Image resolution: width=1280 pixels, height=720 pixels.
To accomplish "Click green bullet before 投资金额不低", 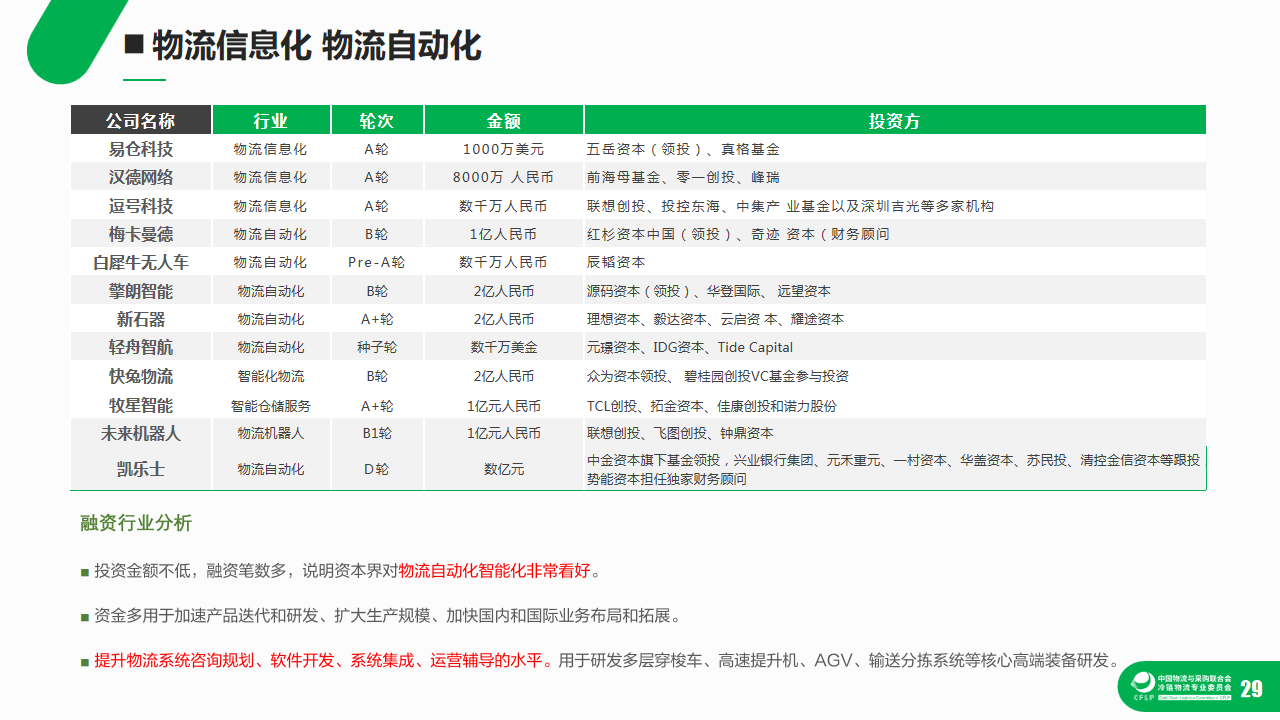I will [85, 572].
